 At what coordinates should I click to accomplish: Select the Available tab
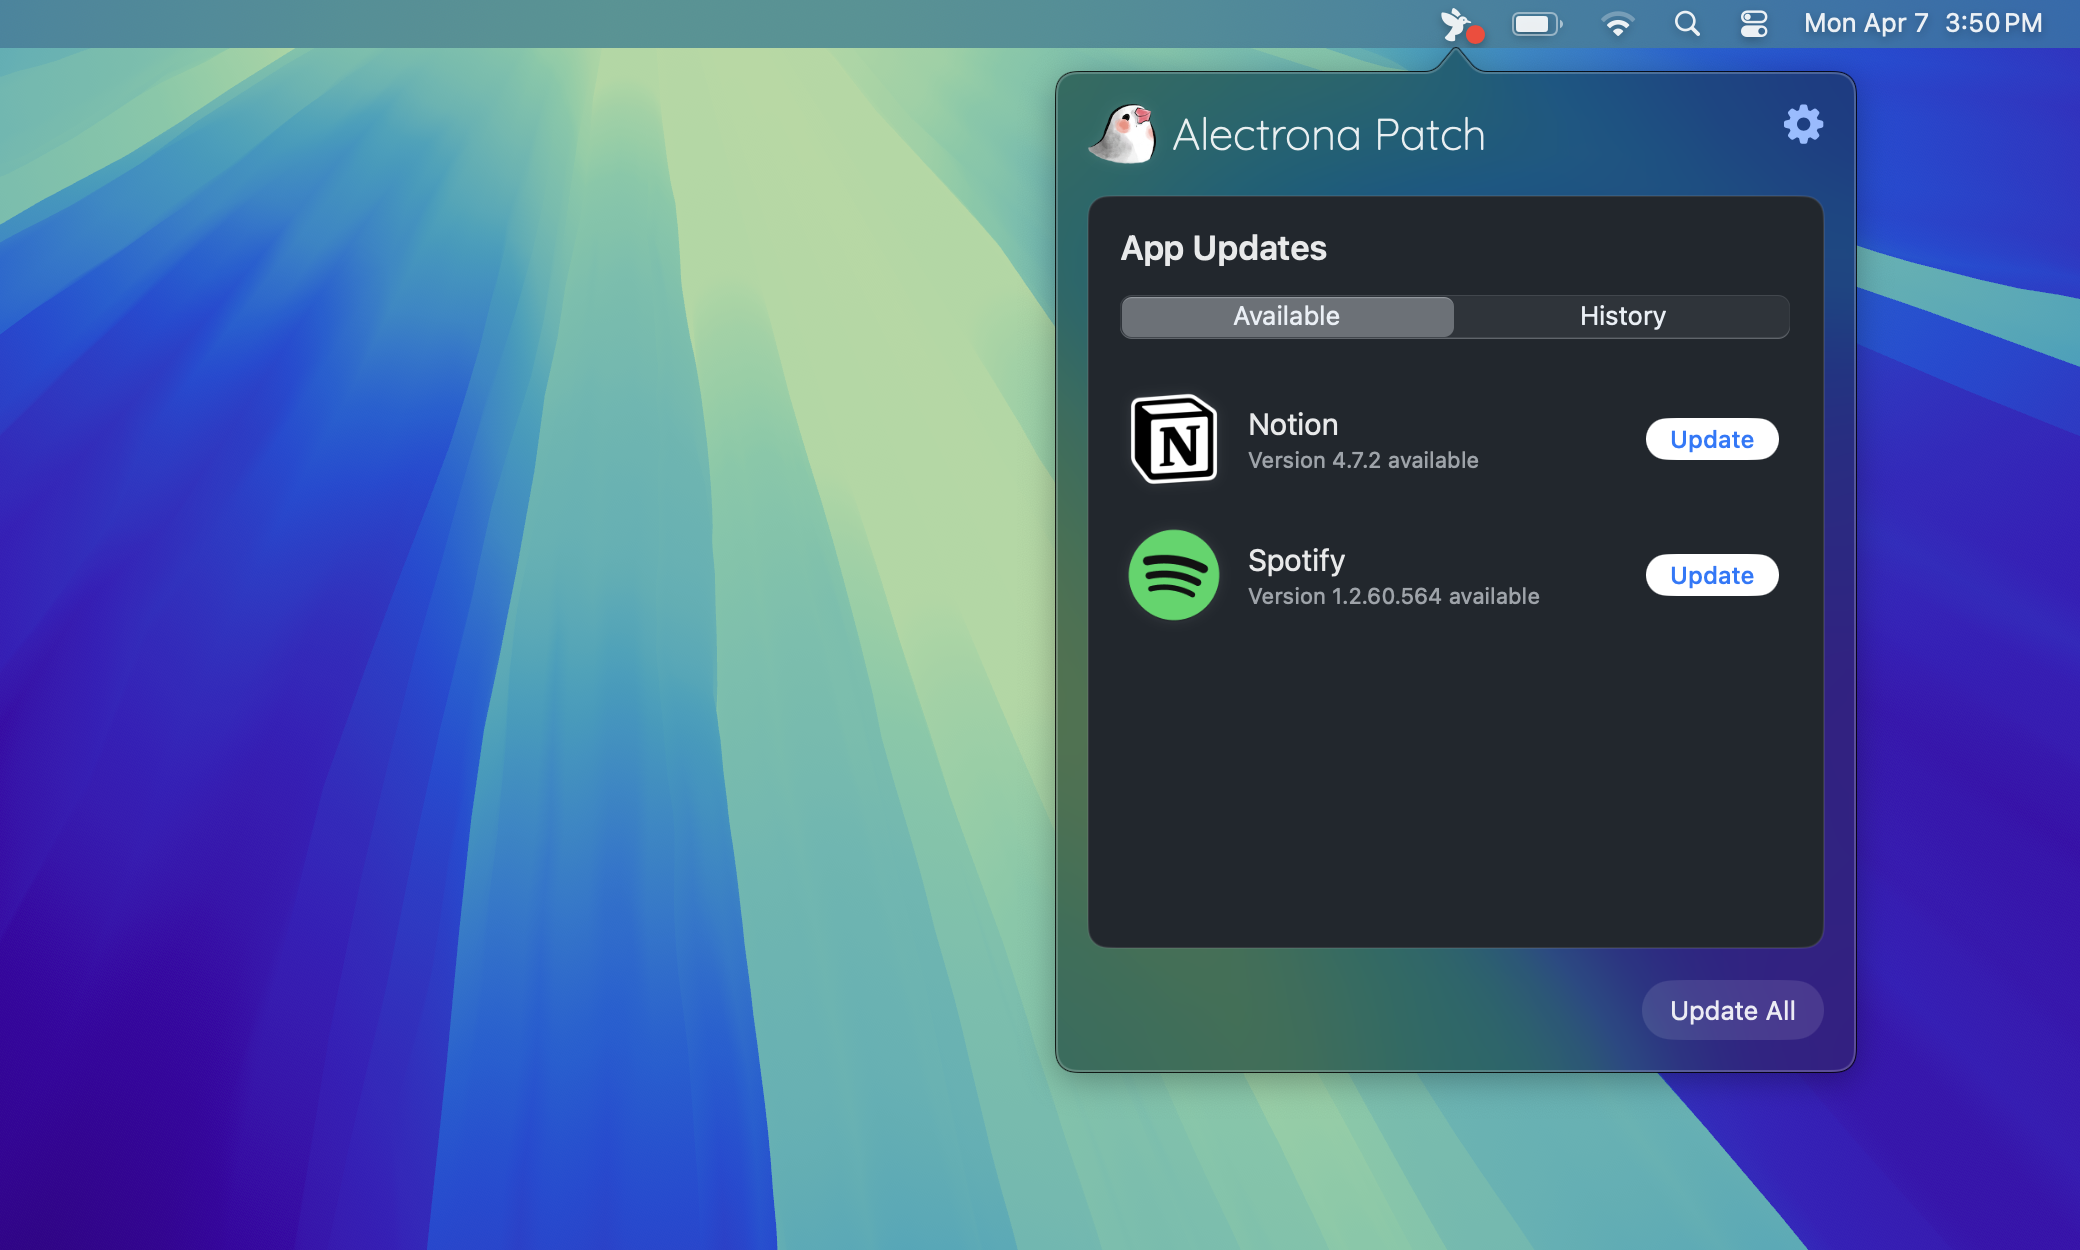[1286, 316]
